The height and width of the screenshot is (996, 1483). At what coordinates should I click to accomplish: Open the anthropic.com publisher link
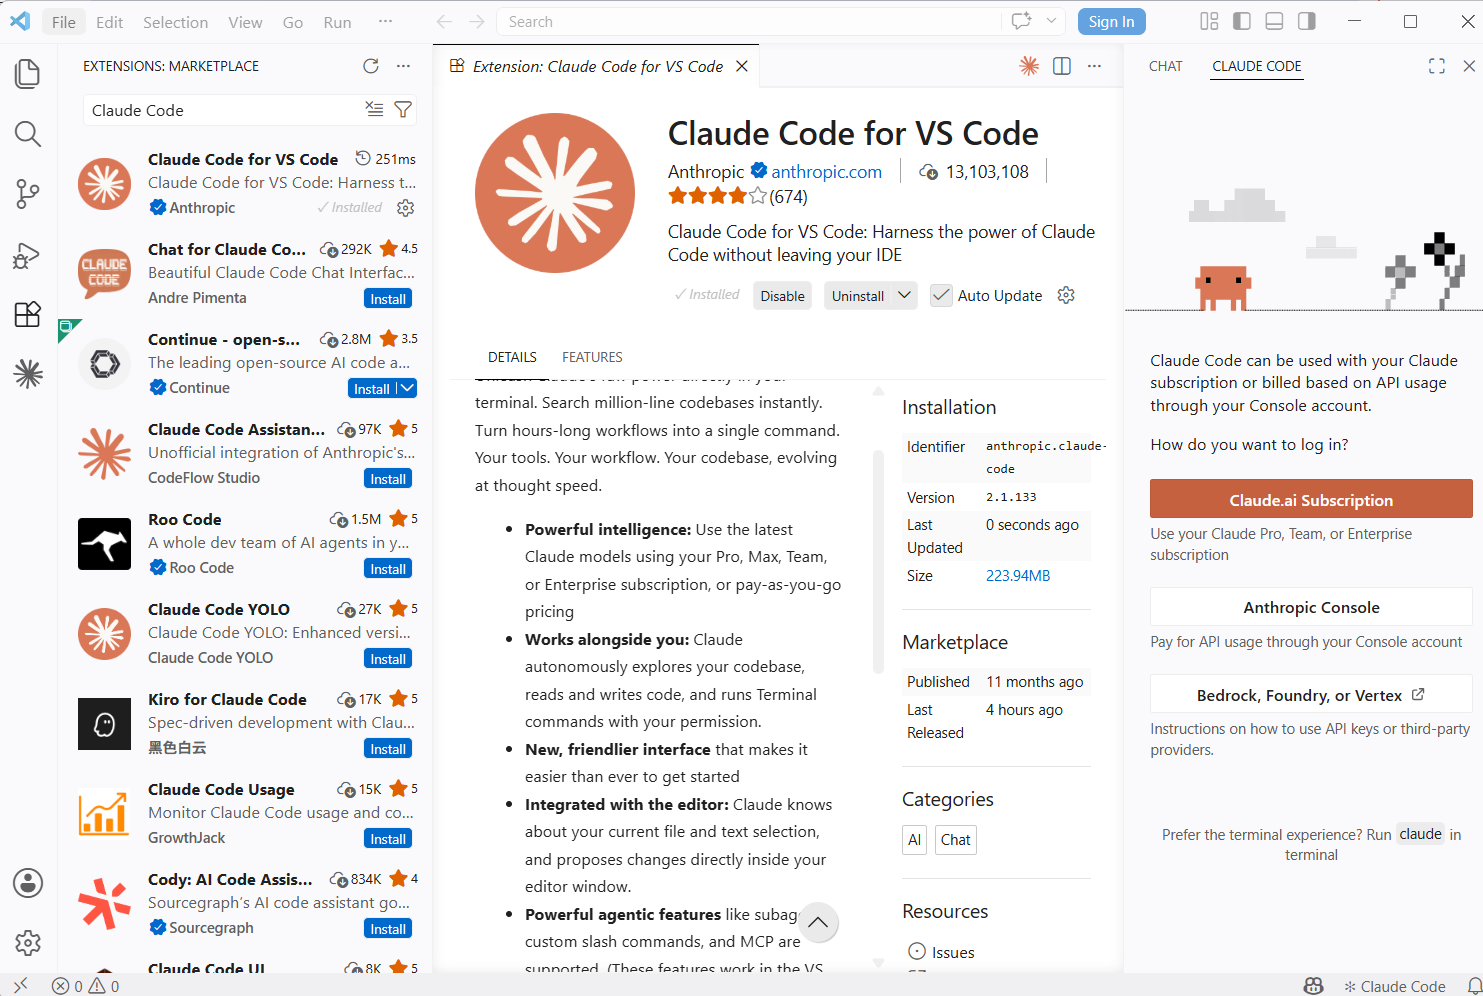tap(826, 171)
